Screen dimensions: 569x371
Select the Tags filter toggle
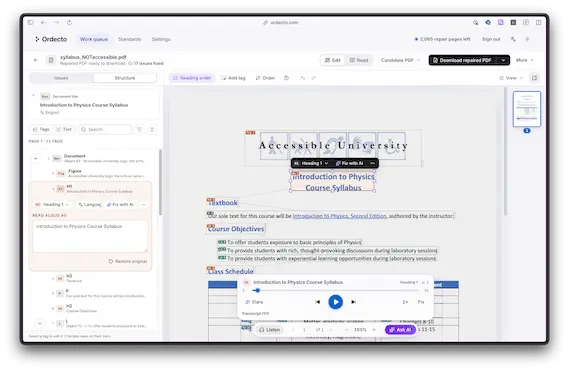coord(41,130)
